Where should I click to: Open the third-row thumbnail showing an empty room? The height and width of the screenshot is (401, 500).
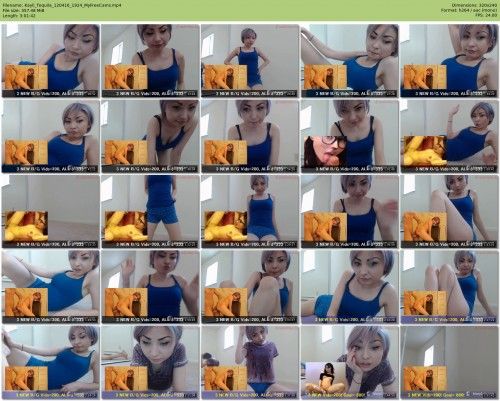pos(51,212)
